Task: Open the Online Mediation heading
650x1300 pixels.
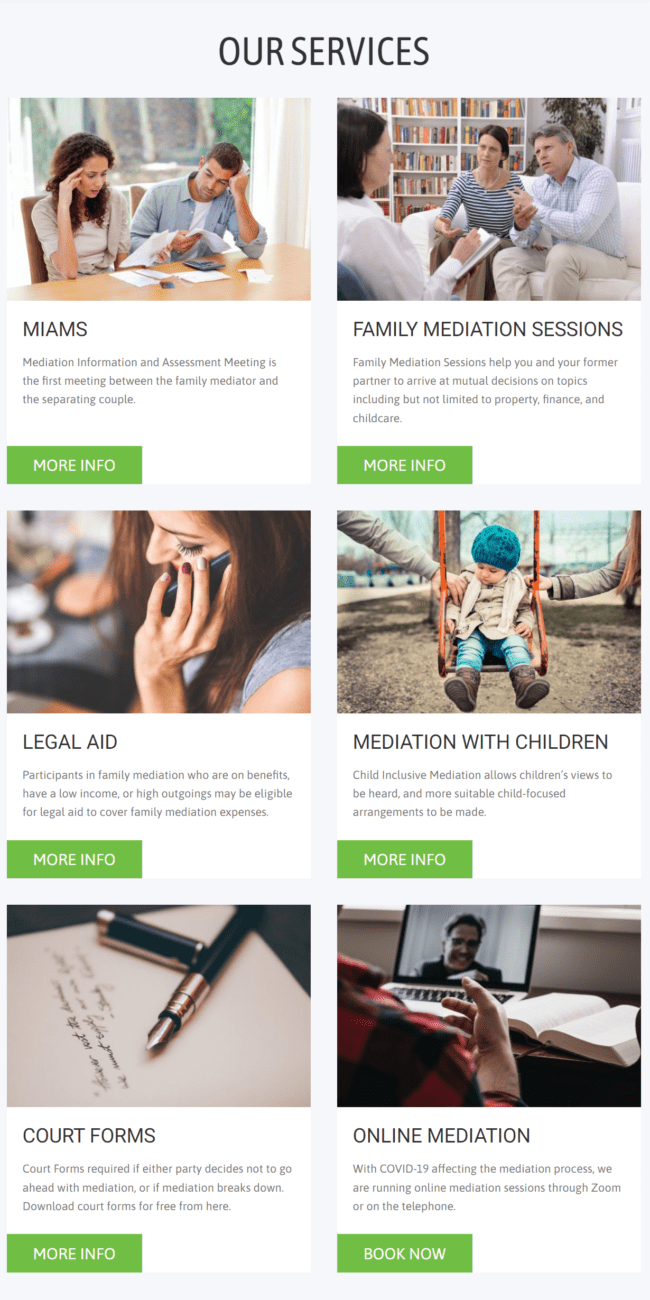Action: pyautogui.click(x=441, y=1136)
